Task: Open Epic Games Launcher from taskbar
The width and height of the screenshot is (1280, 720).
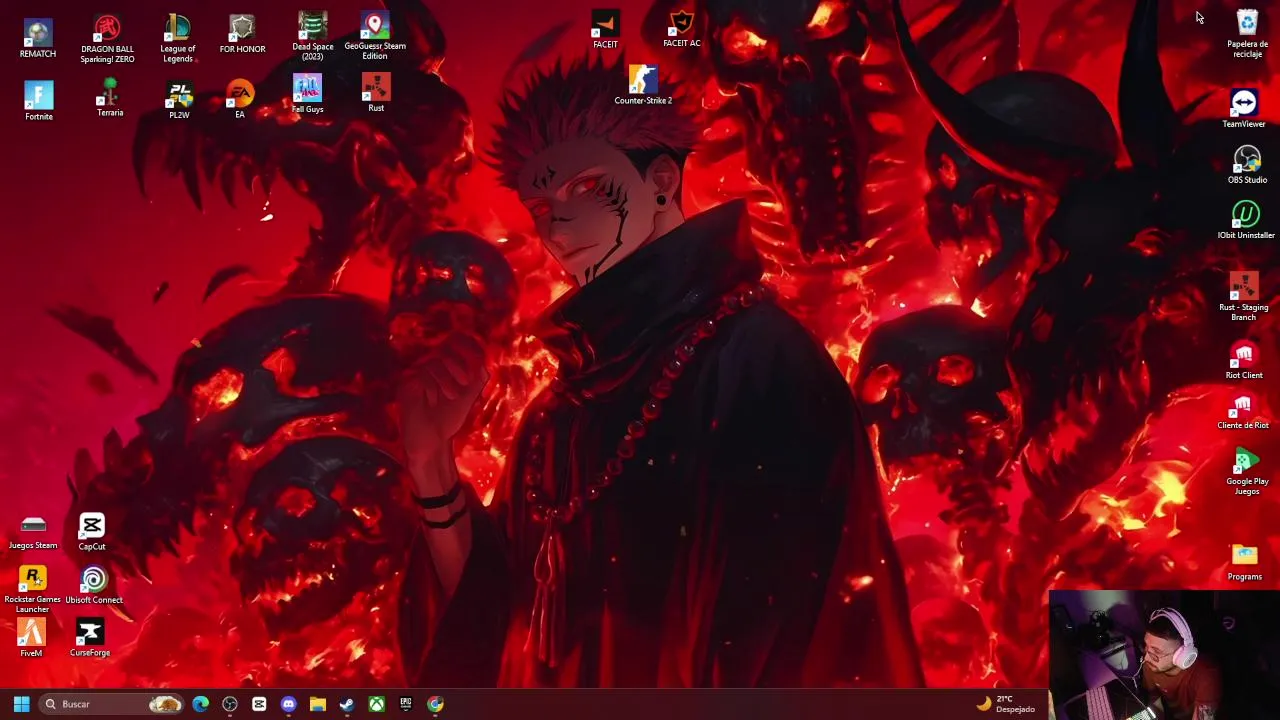Action: 406,704
